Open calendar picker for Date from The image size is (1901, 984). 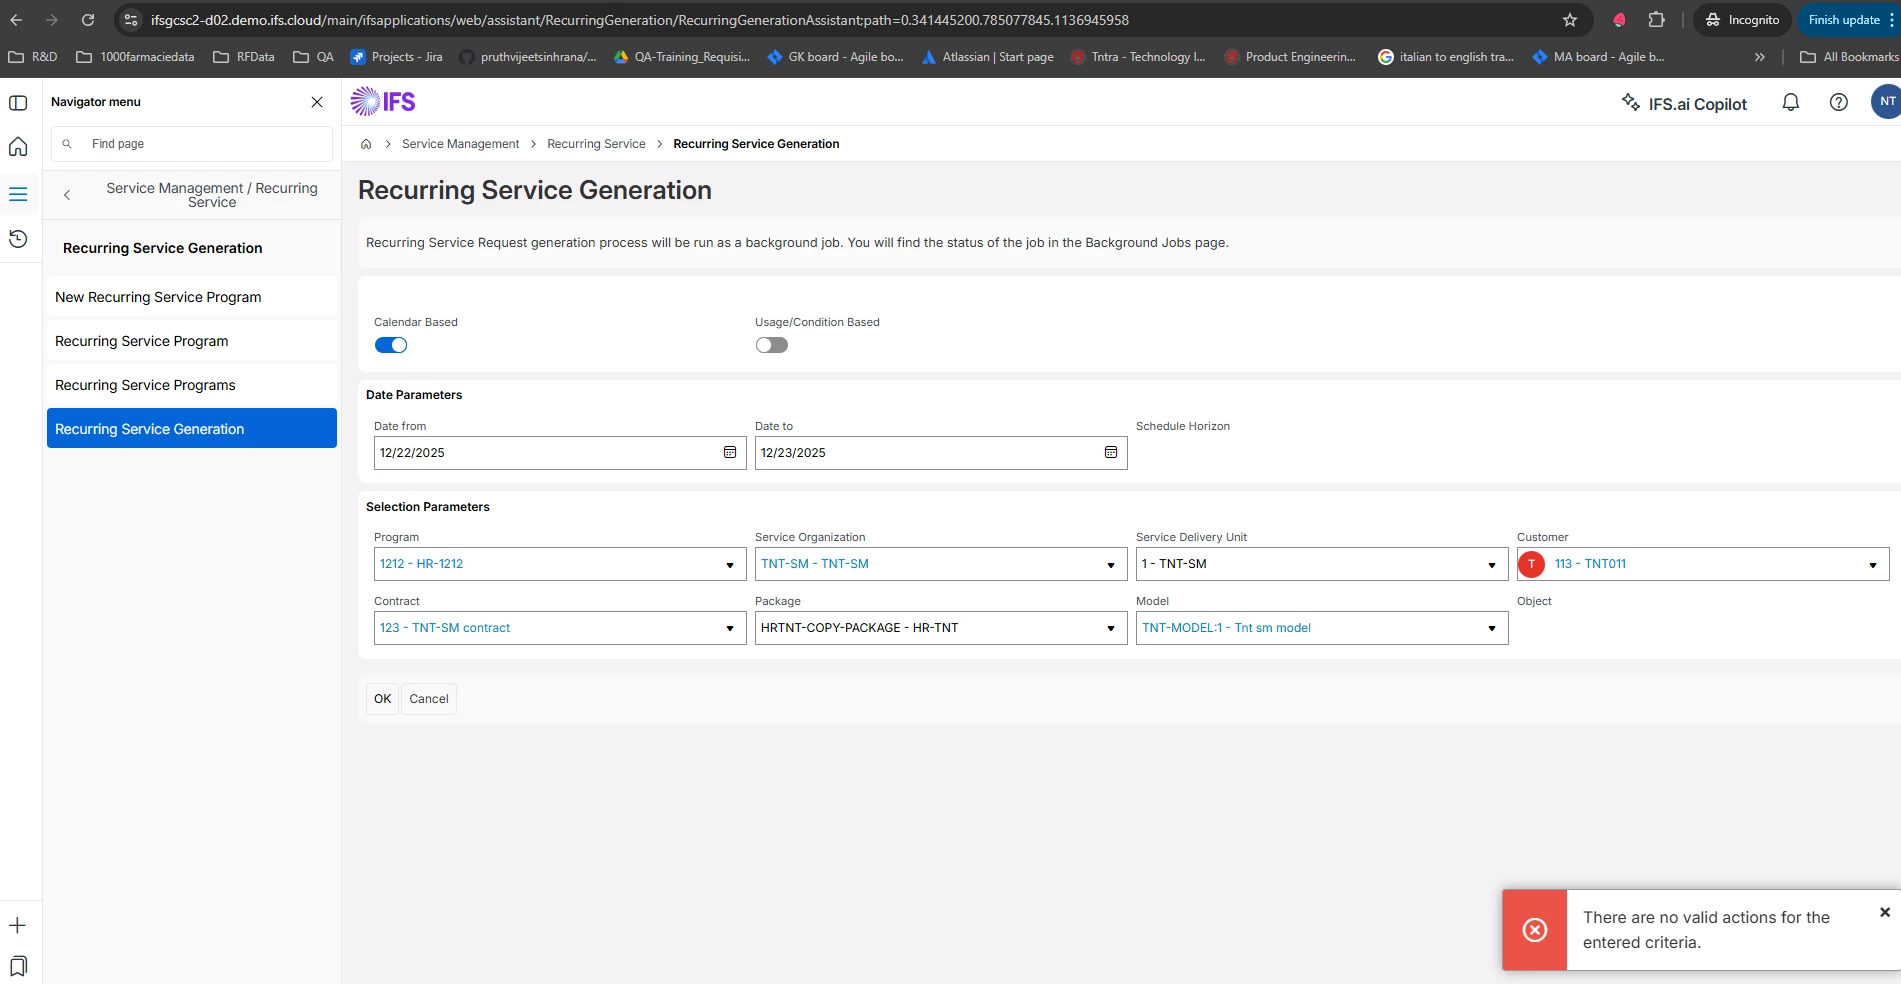pos(730,453)
